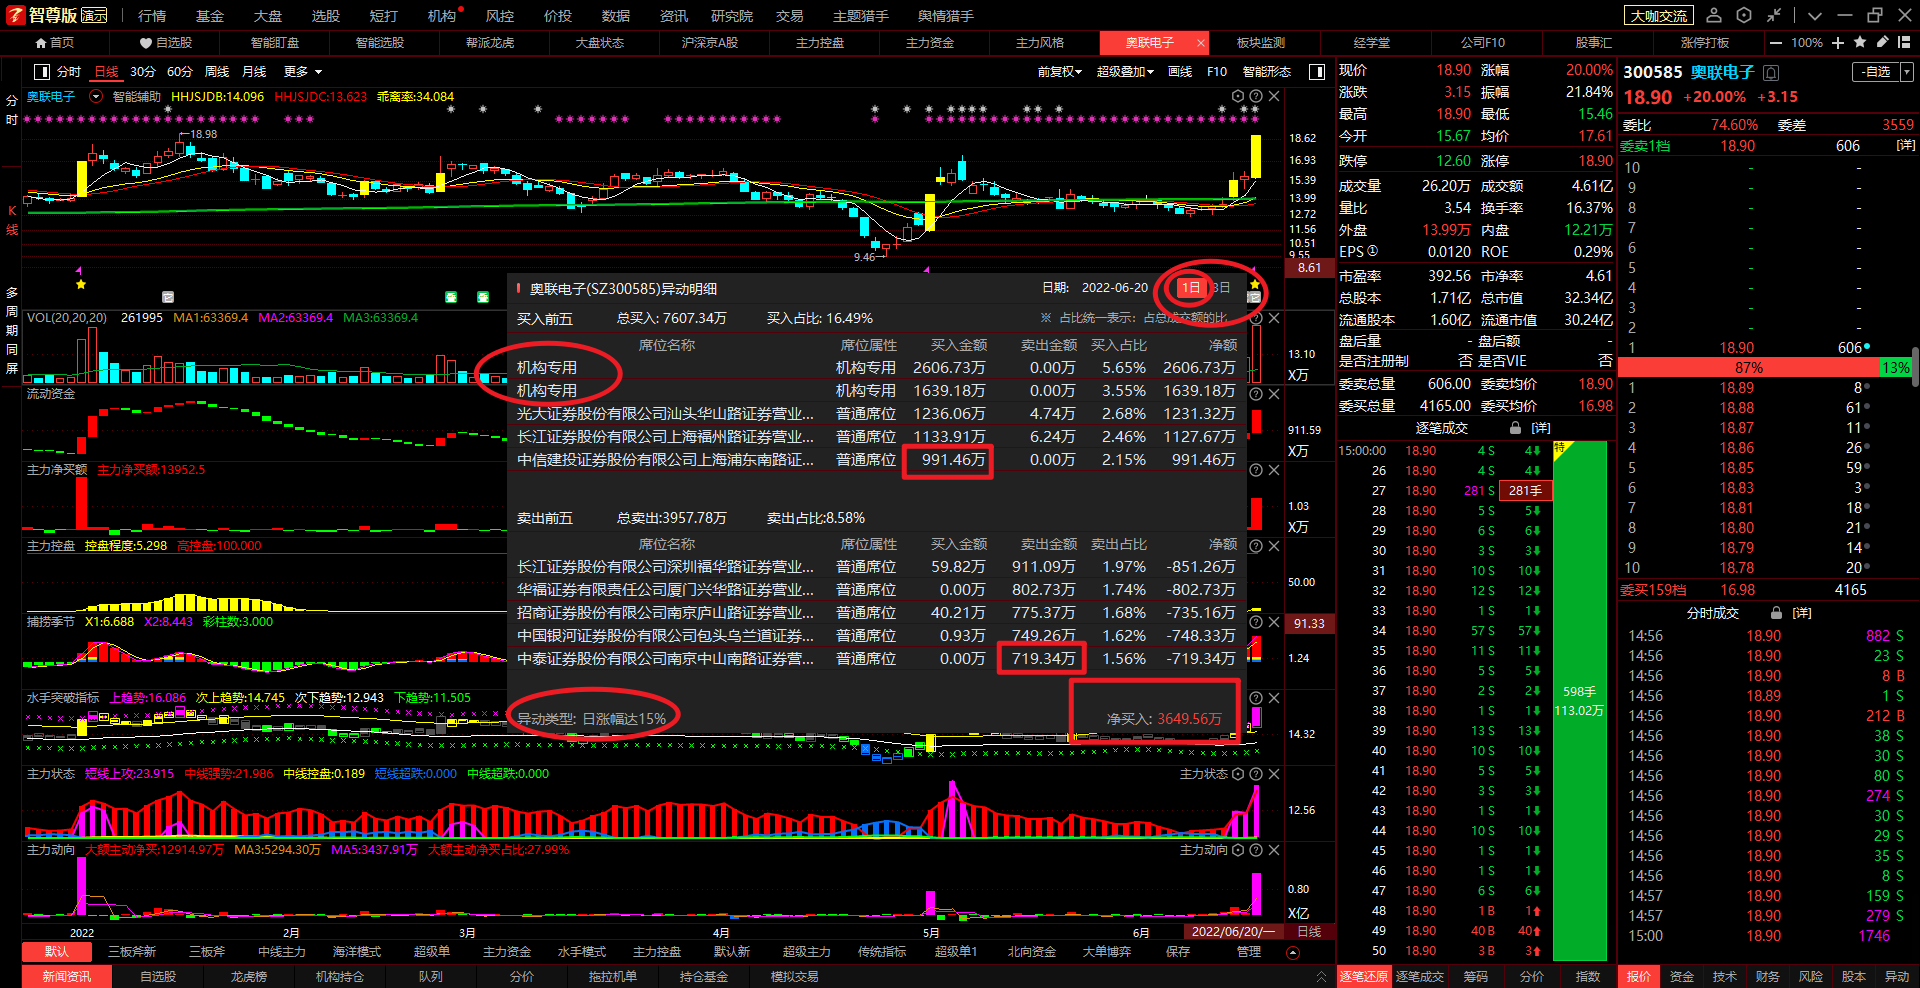The height and width of the screenshot is (988, 1920).
Task: Open 龙虎榜 bottom tab
Action: (x=249, y=976)
